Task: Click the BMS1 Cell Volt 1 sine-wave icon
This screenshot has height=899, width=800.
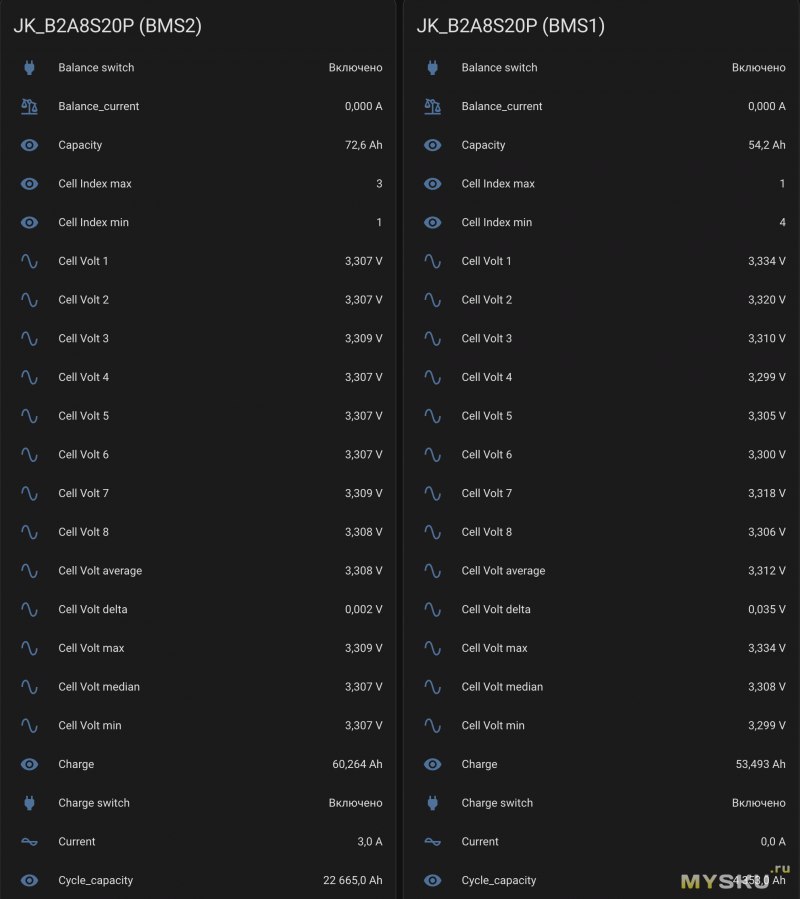Action: coord(432,261)
